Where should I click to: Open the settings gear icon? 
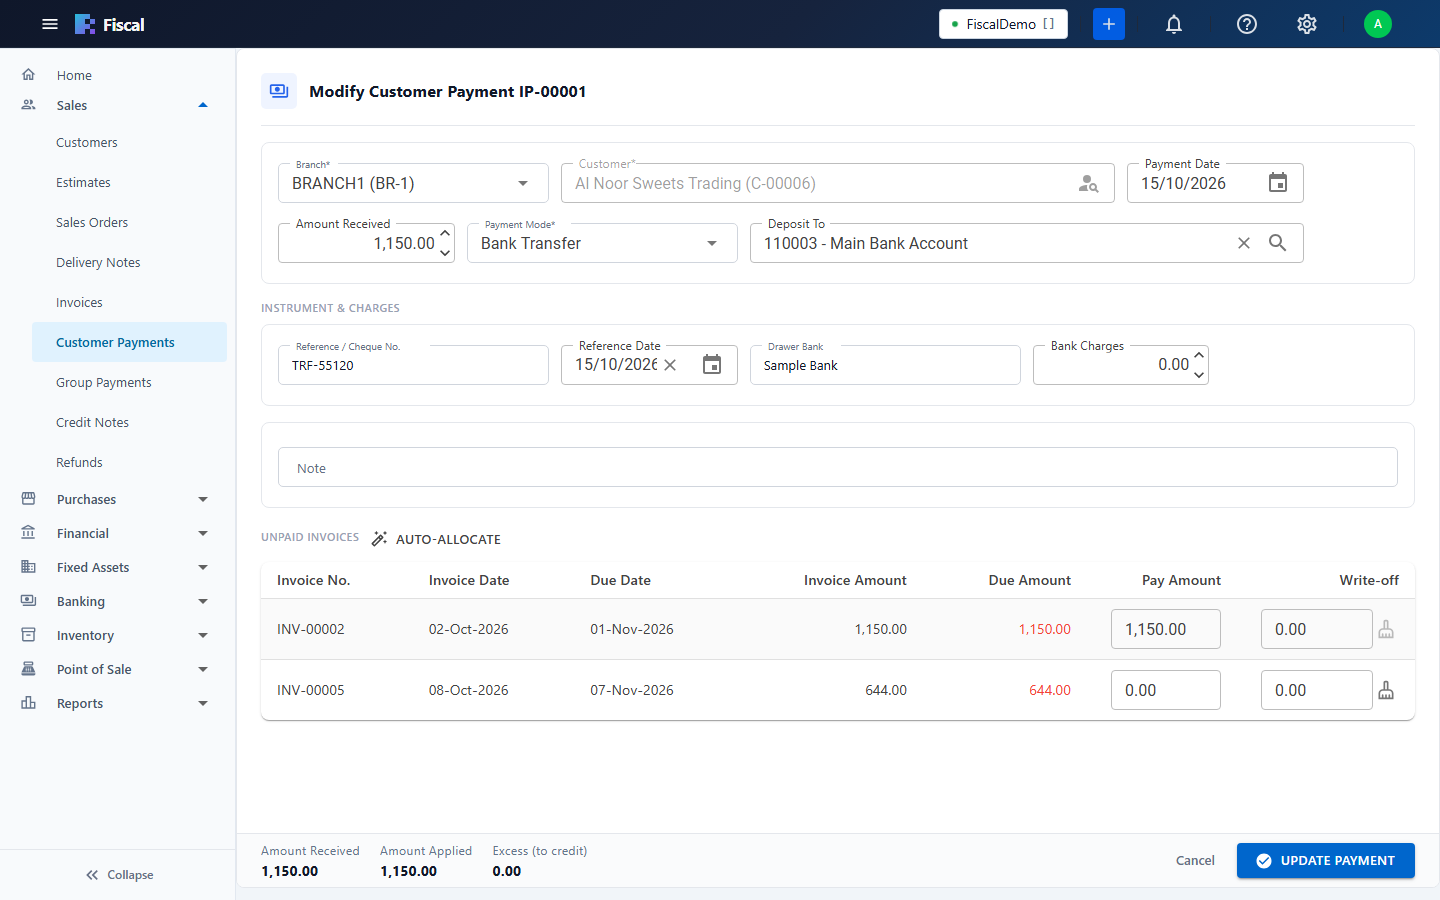(1306, 24)
